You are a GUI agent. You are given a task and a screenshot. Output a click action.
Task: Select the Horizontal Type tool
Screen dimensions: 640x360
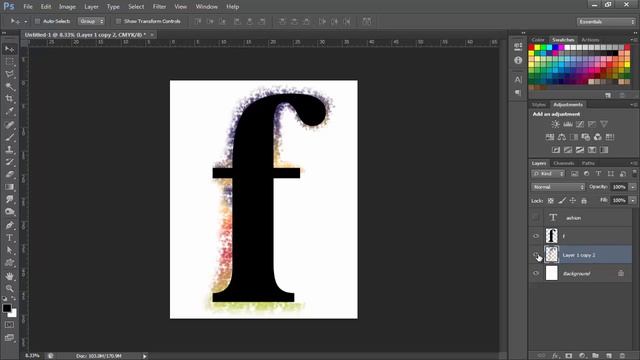[x=9, y=238]
